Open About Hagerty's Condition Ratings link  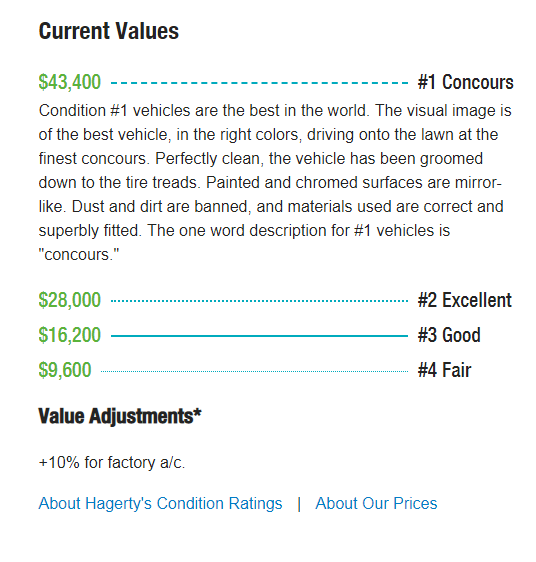(x=160, y=504)
